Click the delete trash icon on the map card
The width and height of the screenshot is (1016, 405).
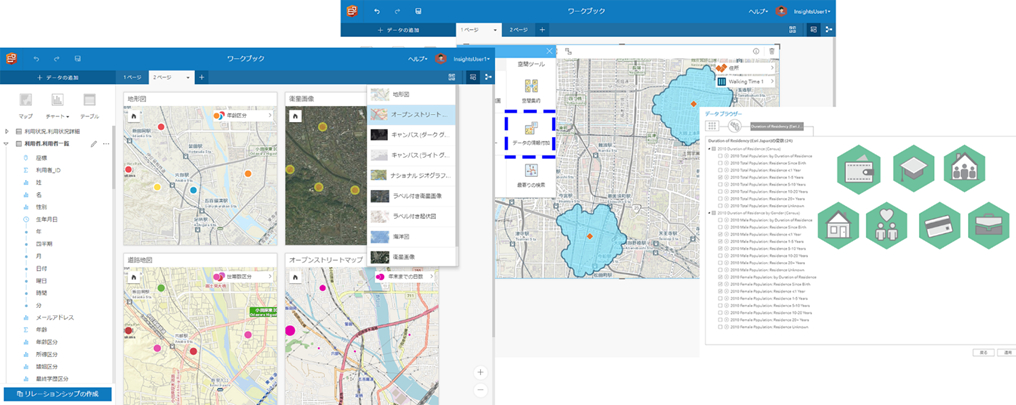772,51
